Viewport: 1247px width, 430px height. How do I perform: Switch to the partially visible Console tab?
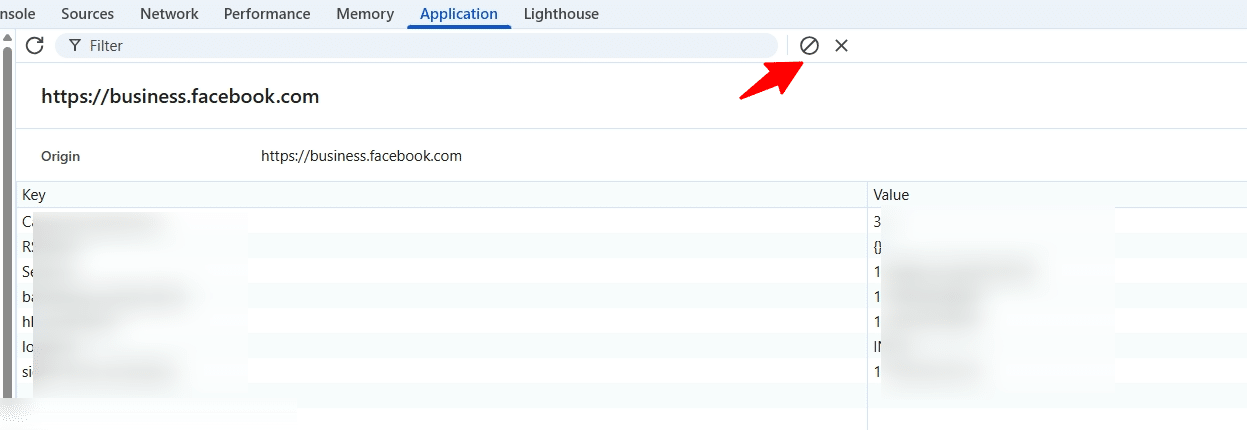point(18,14)
